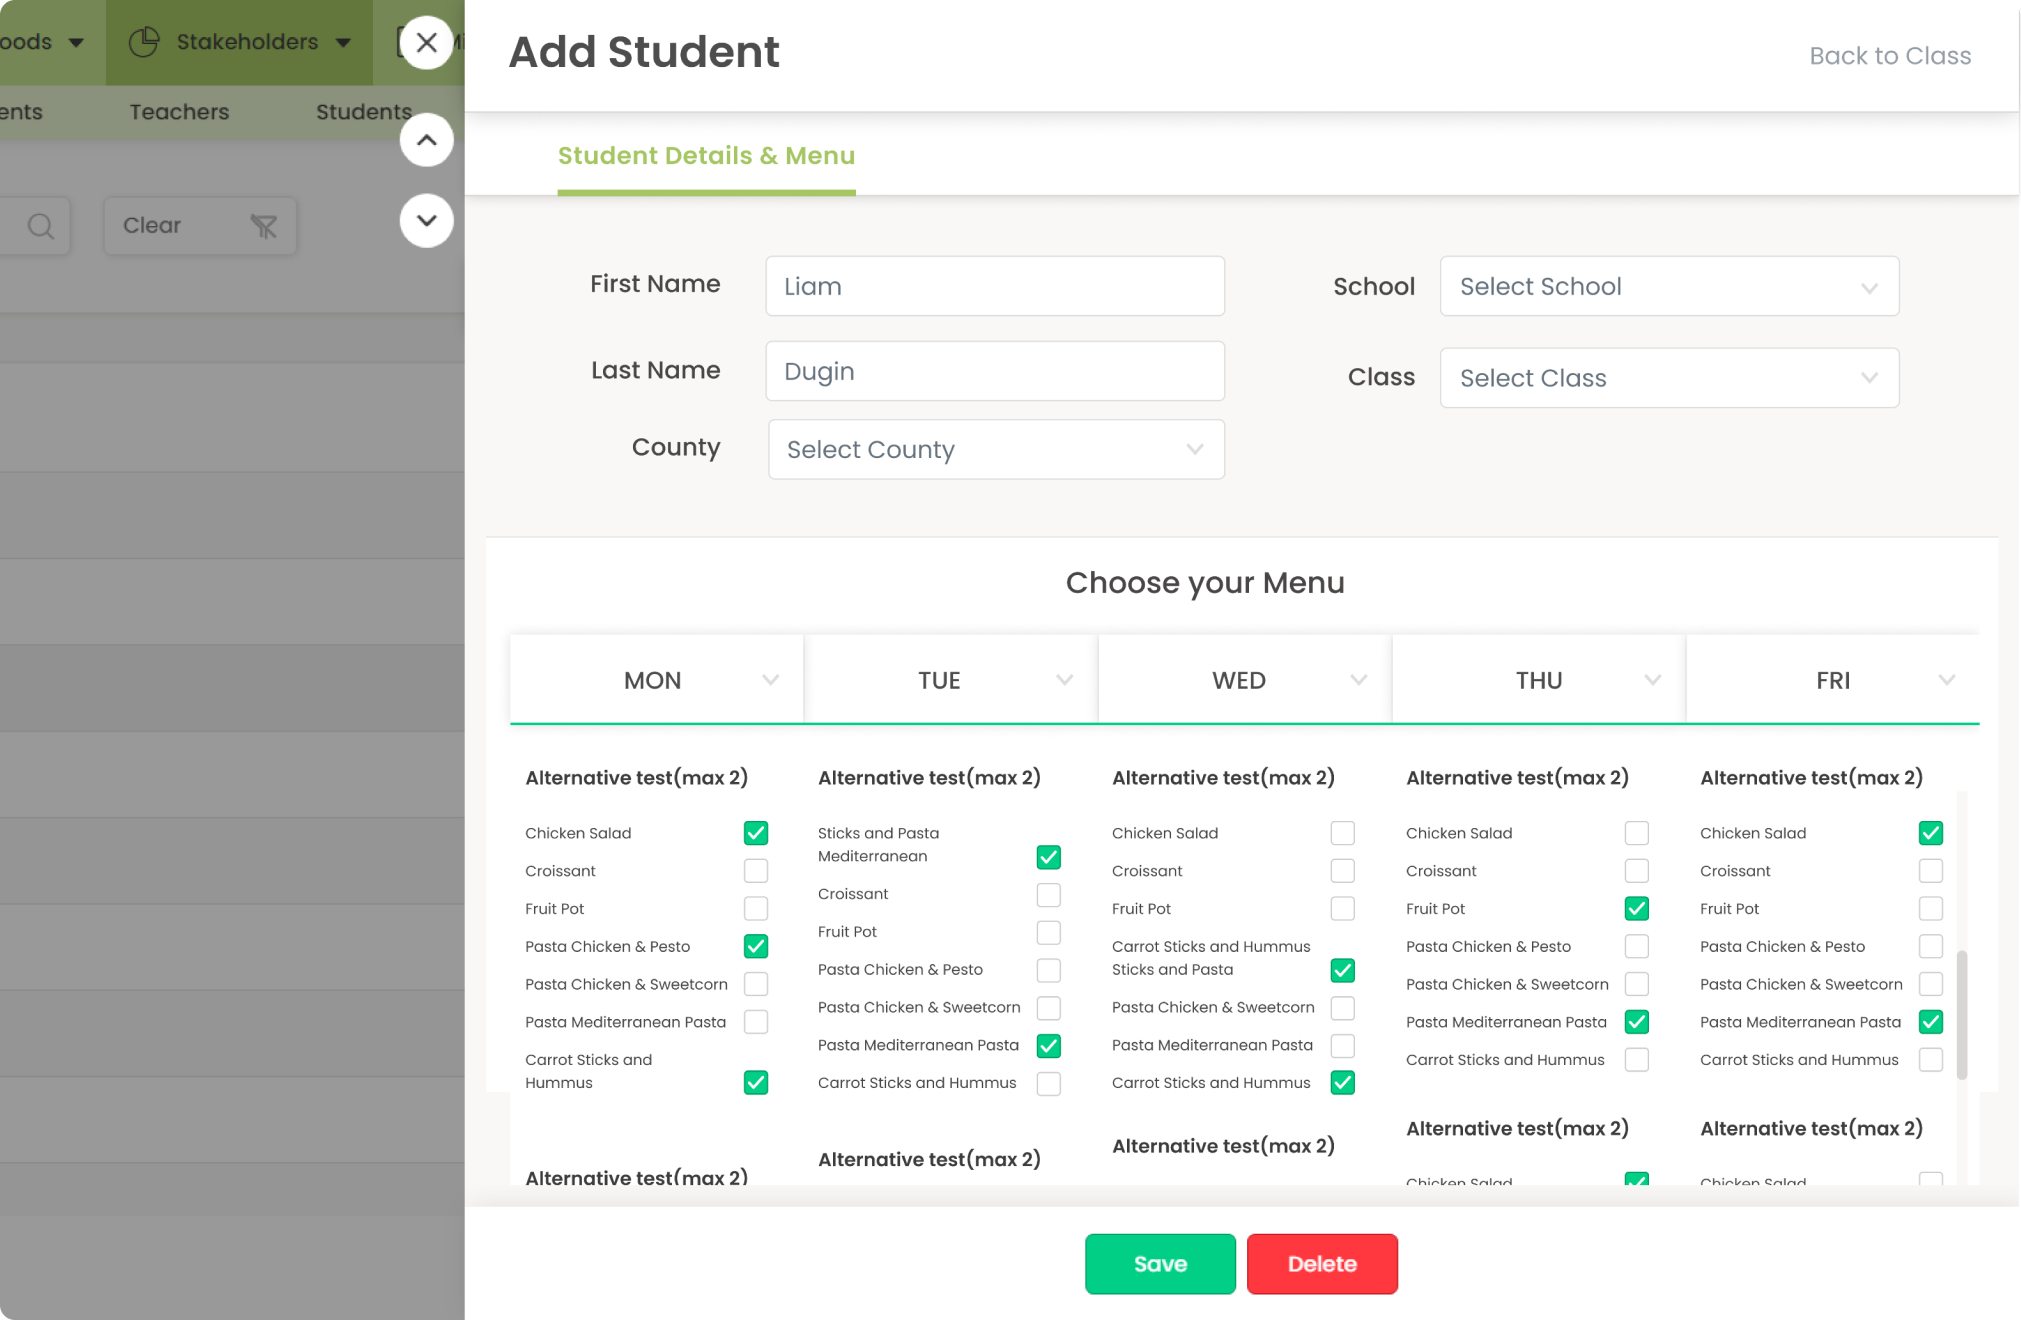
Task: Click the Stakeholders pie chart icon
Action: tap(145, 42)
